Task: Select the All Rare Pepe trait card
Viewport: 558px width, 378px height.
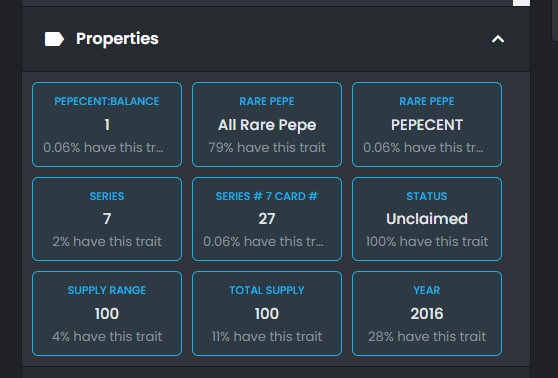Action: 267,125
